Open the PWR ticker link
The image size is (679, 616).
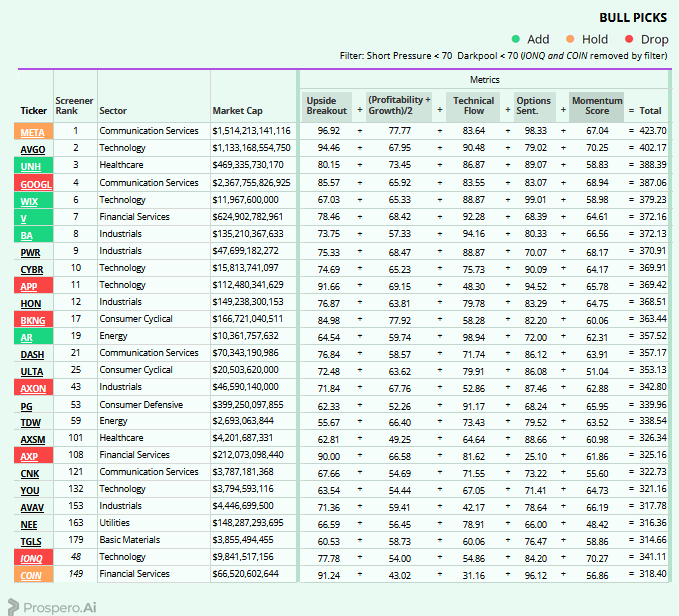point(30,252)
